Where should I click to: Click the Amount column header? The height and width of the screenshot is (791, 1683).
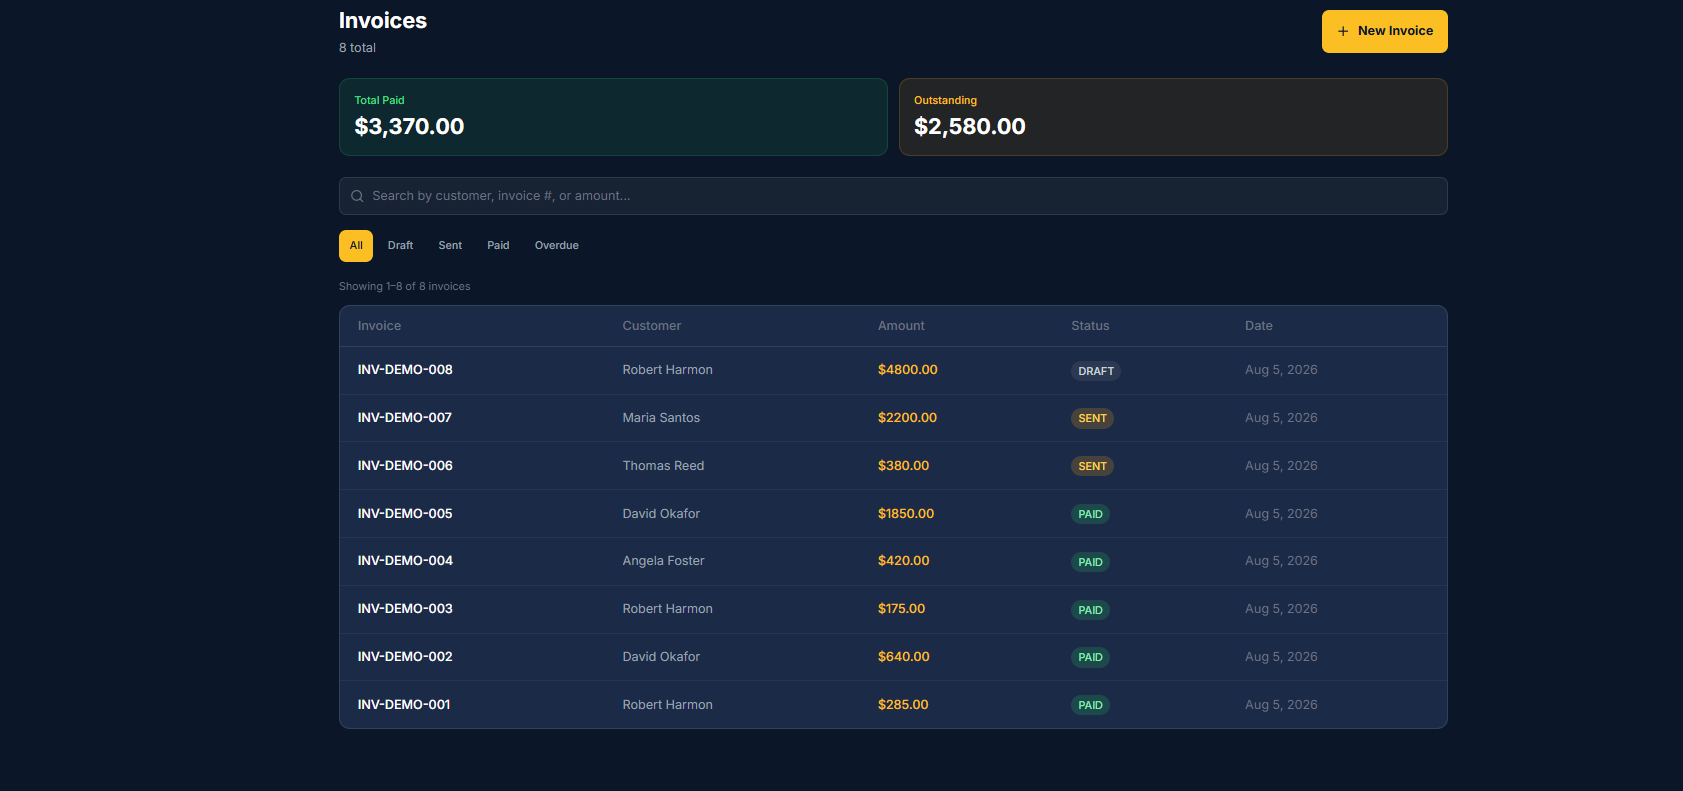tap(901, 326)
